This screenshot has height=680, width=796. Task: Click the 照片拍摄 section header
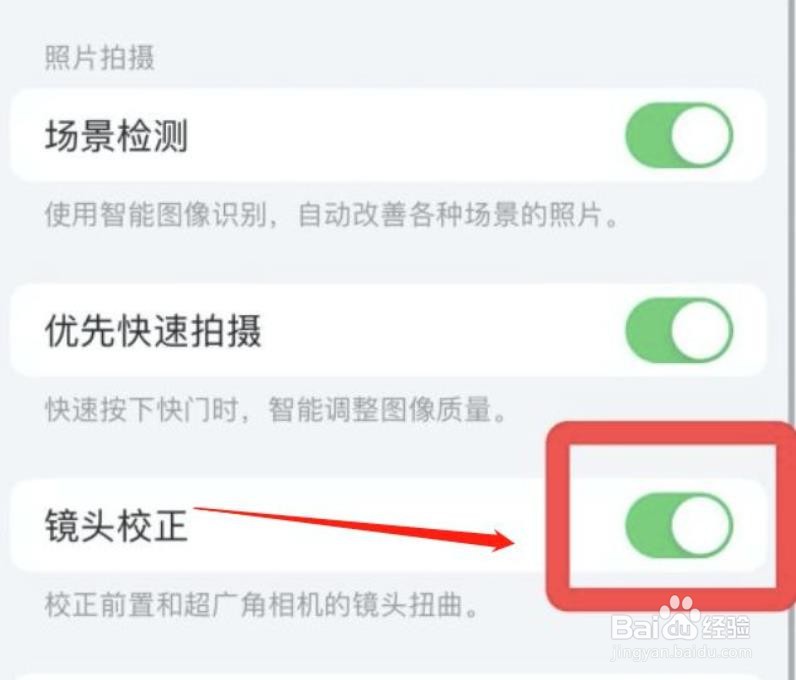point(100,57)
